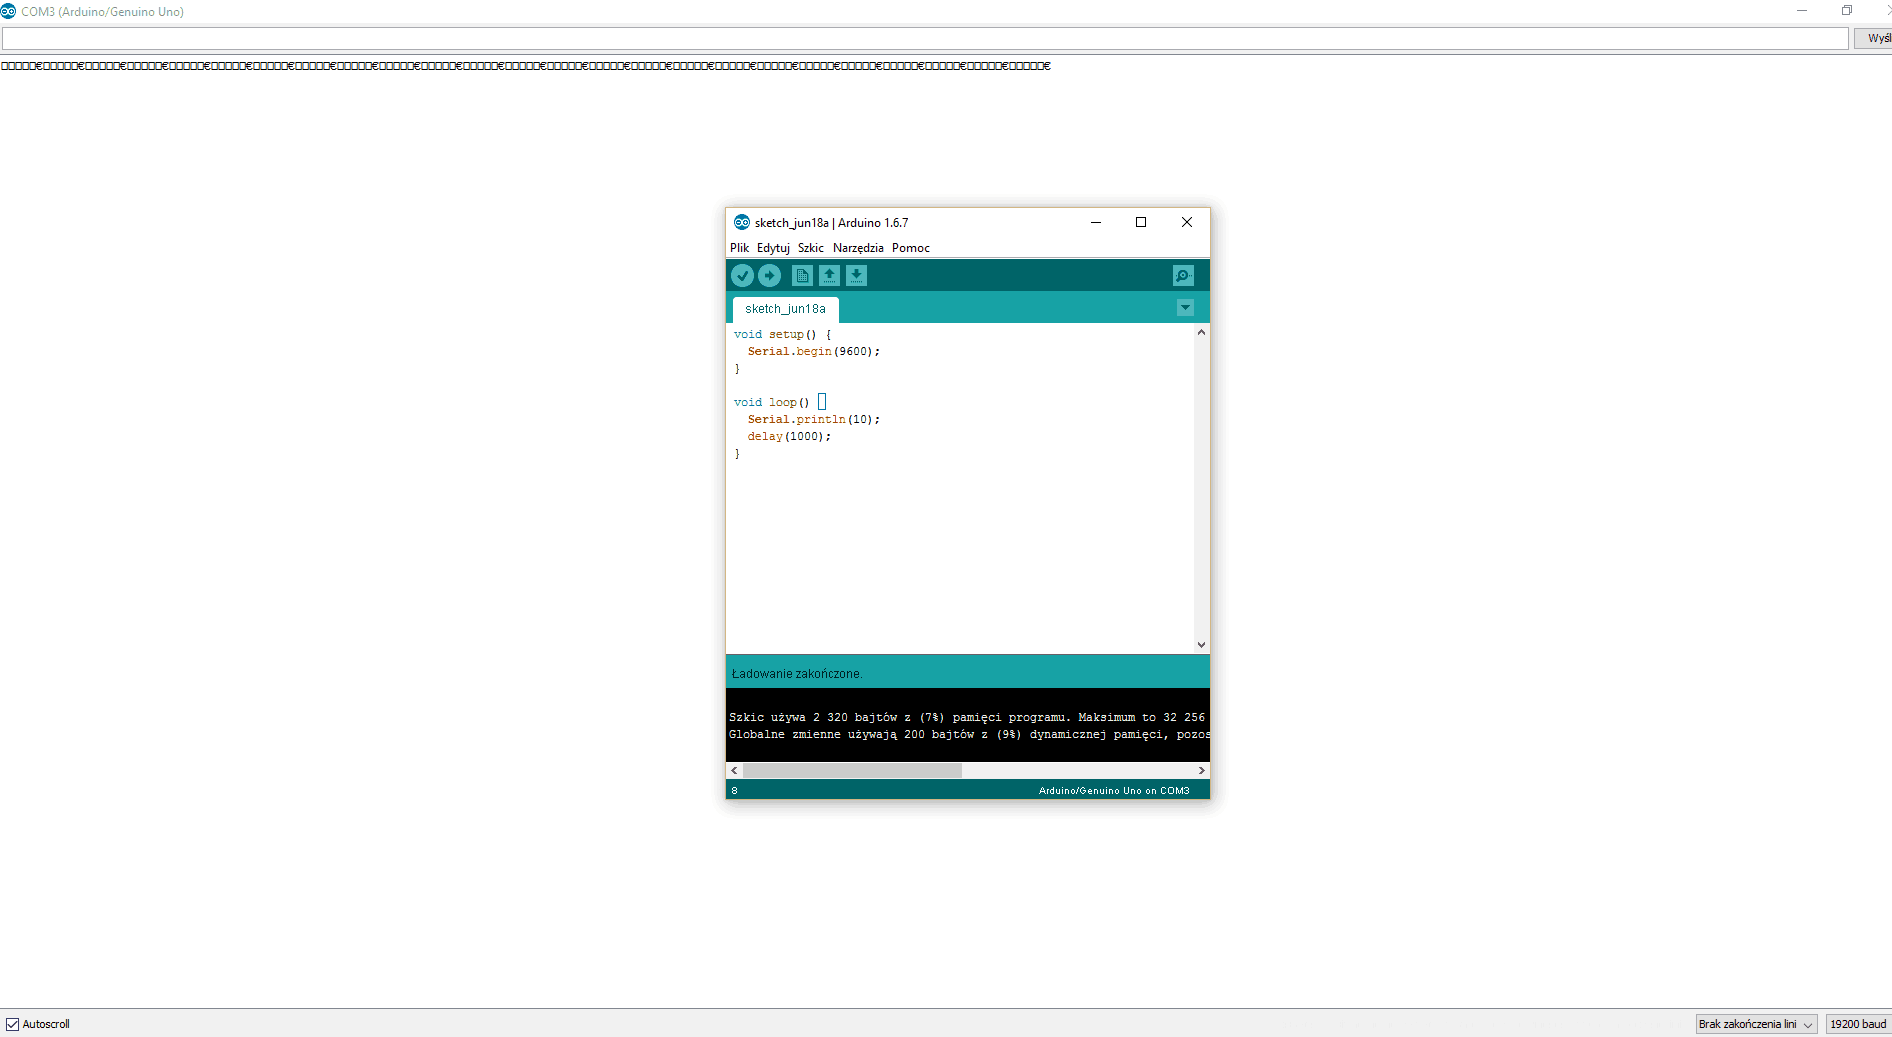Click the delay(1000); code line
Screen dimensions: 1892x1037
tap(789, 436)
